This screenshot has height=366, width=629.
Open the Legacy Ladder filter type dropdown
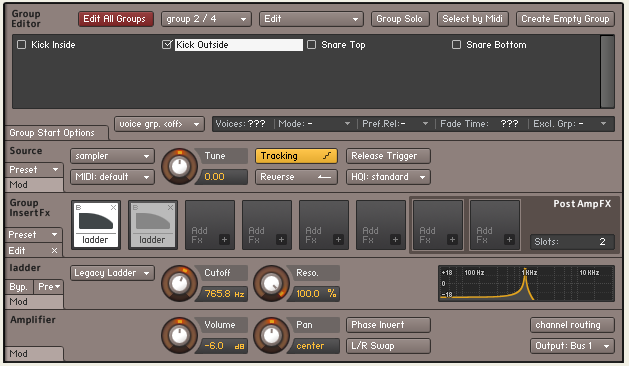click(112, 273)
